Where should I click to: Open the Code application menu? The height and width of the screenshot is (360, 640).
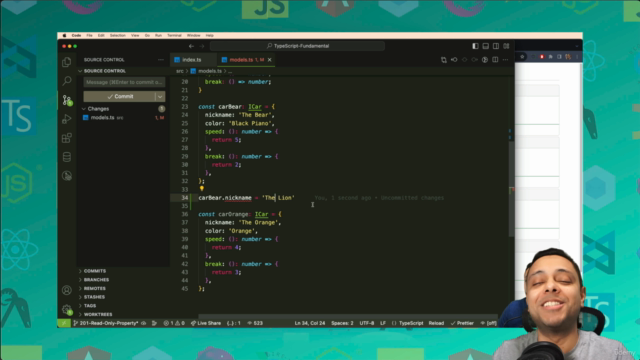[76, 36]
